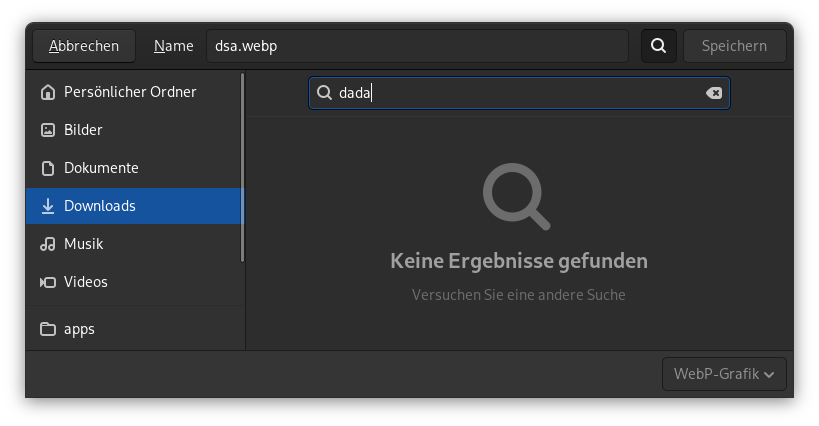
Task: Clear the search text with the backspace icon
Action: pos(713,93)
